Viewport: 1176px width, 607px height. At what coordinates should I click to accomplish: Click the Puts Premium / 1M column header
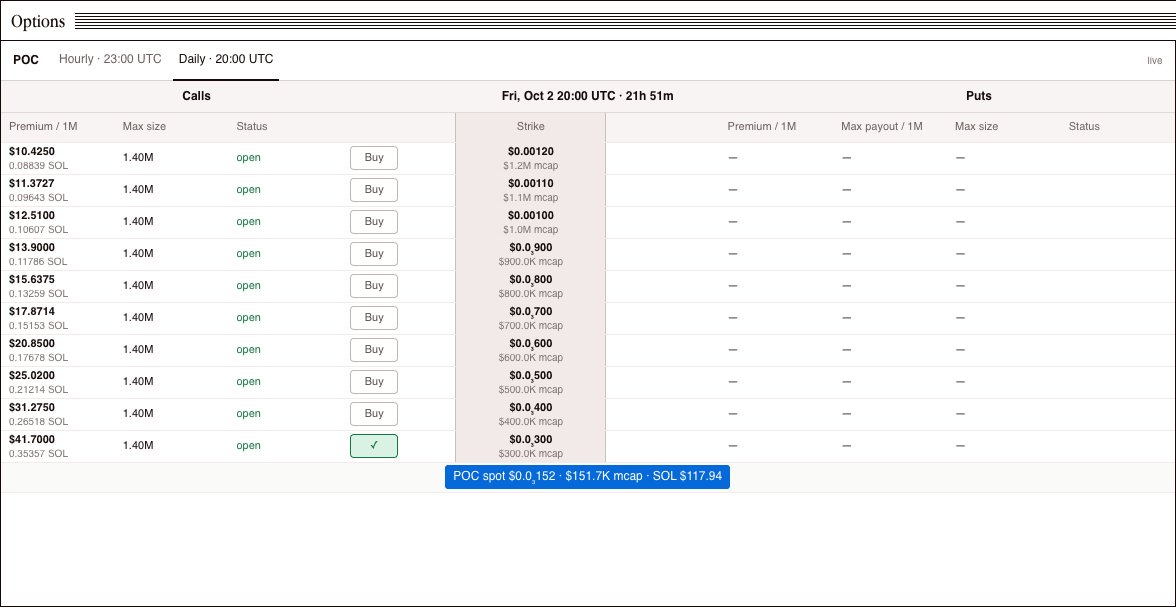coord(761,126)
